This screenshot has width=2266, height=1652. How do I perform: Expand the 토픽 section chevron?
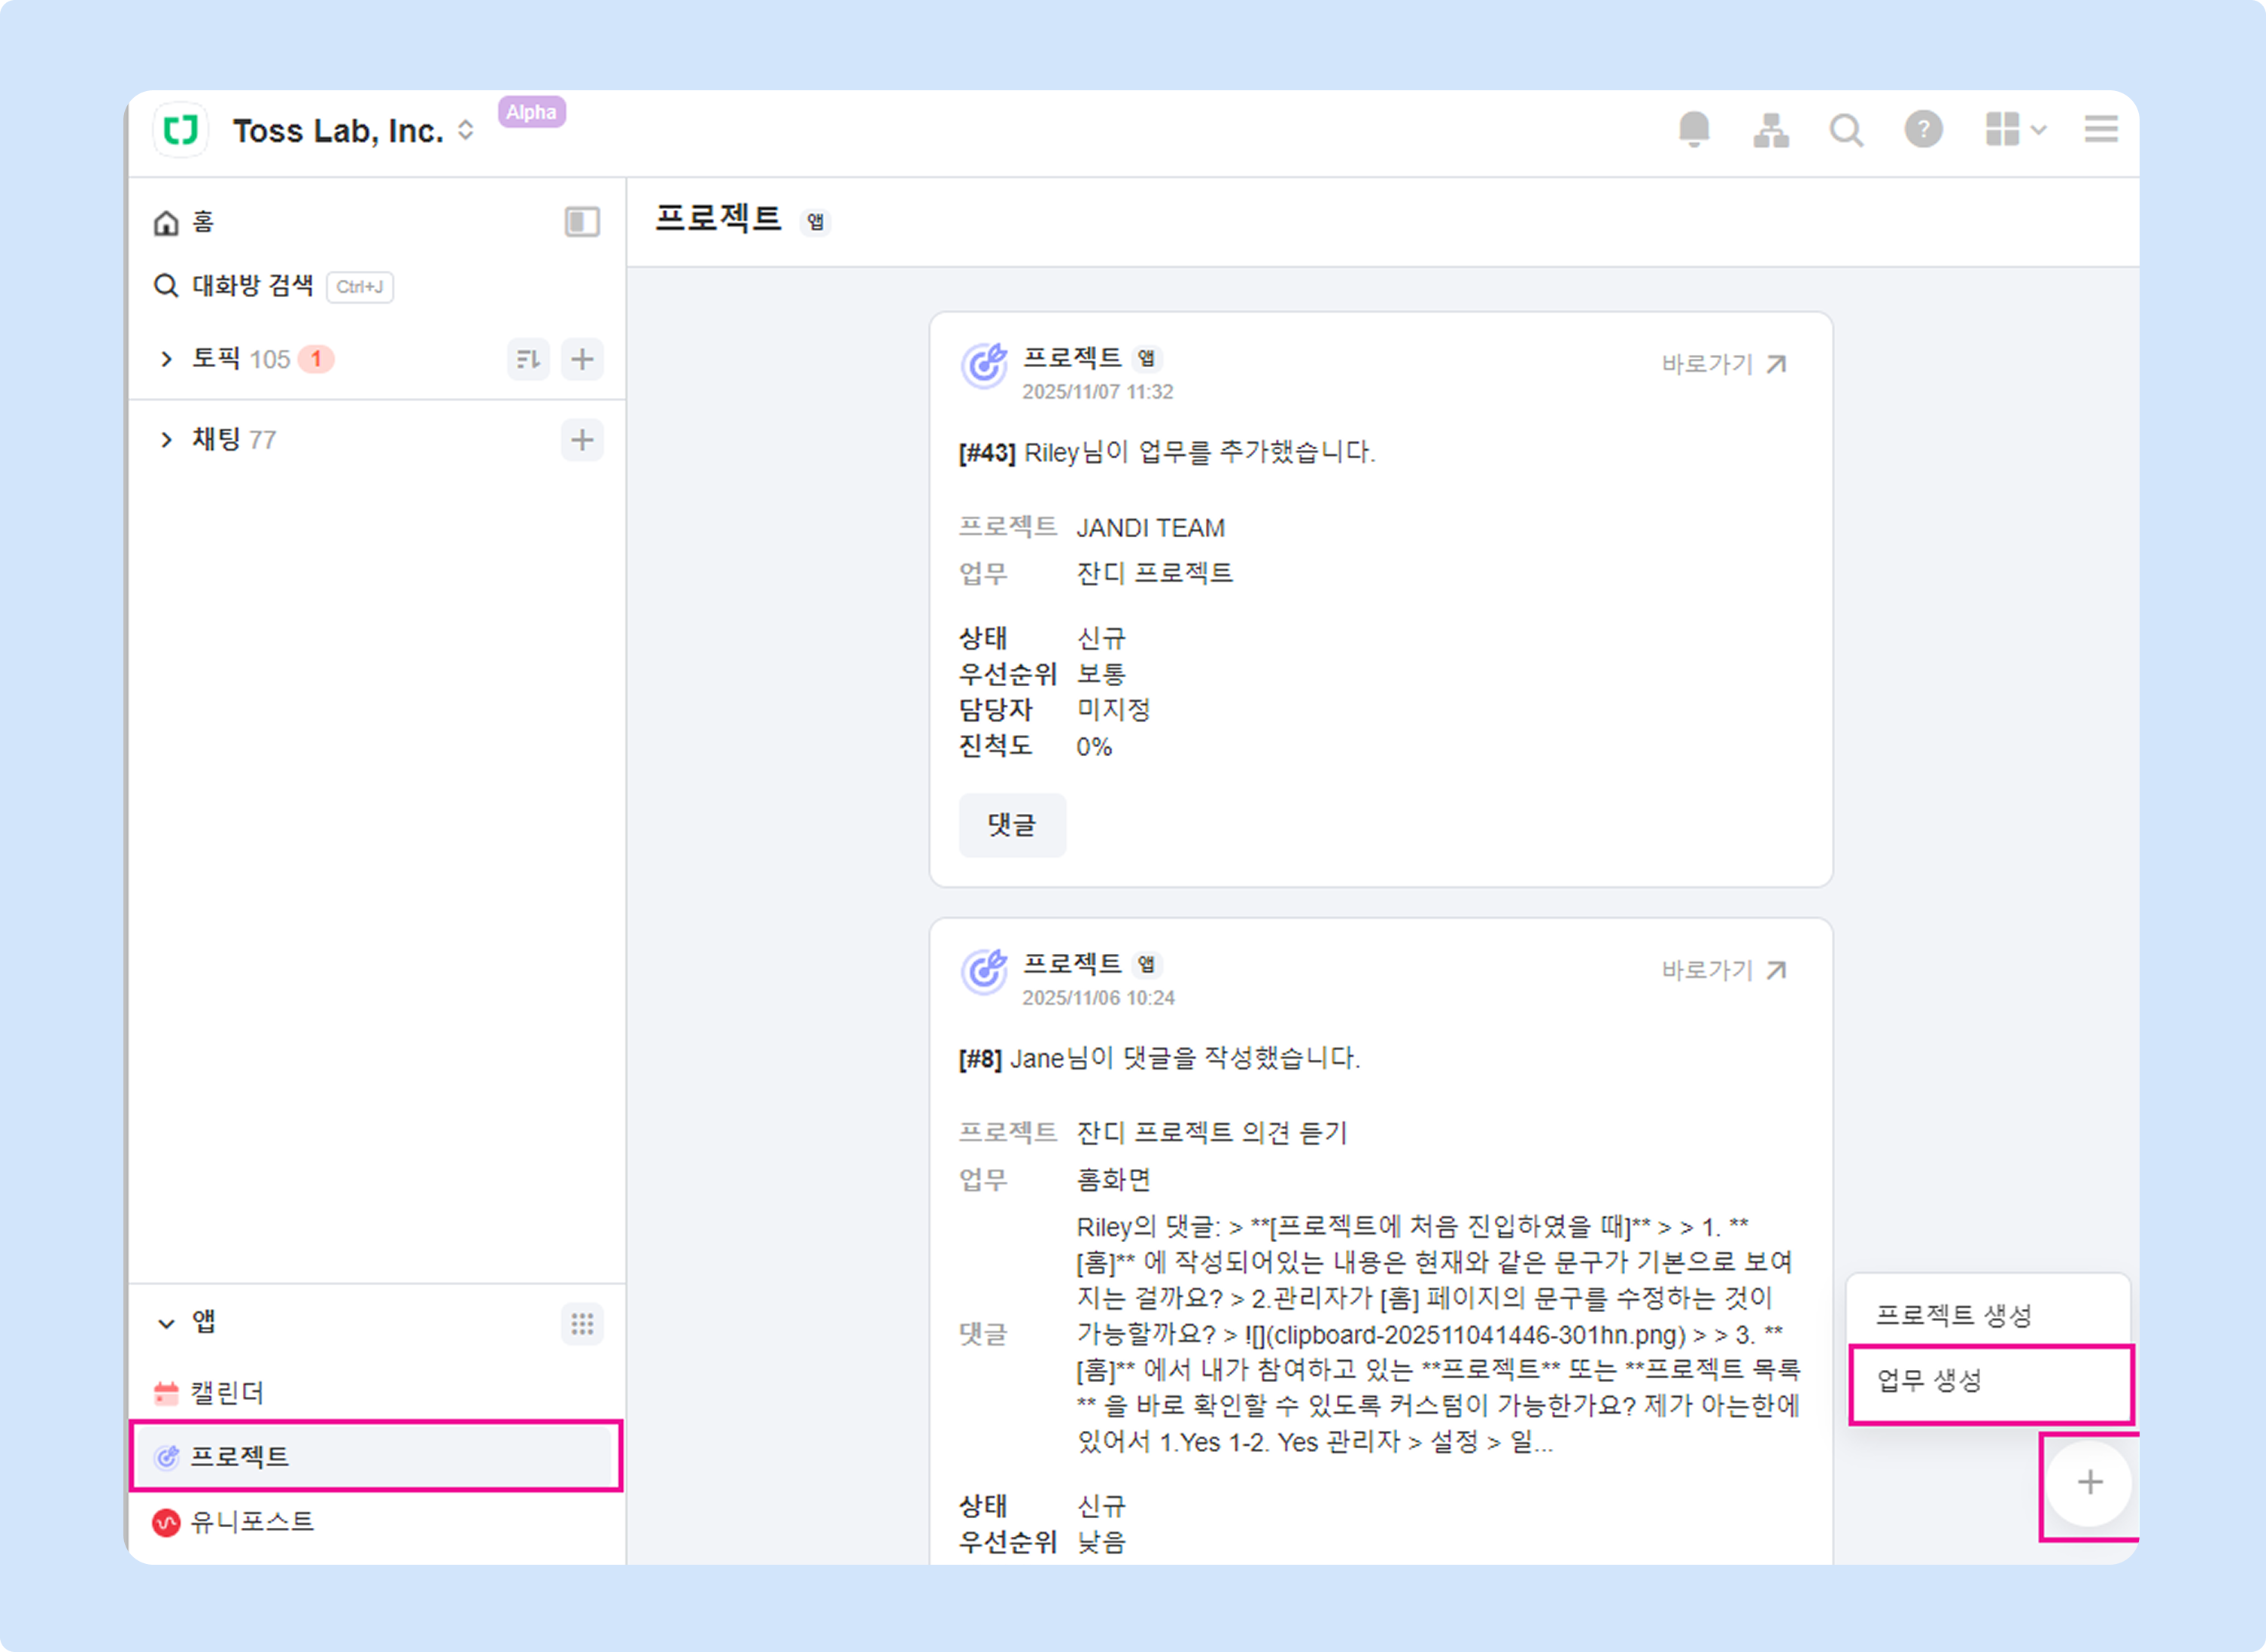(x=166, y=359)
